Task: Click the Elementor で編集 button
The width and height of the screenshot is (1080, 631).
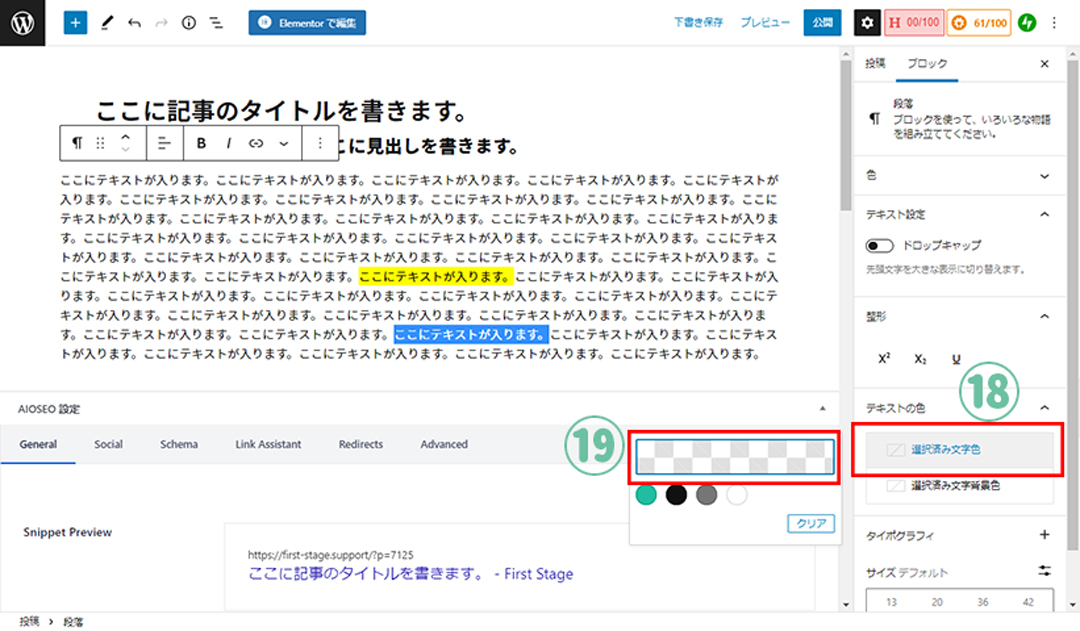Action: [x=307, y=22]
